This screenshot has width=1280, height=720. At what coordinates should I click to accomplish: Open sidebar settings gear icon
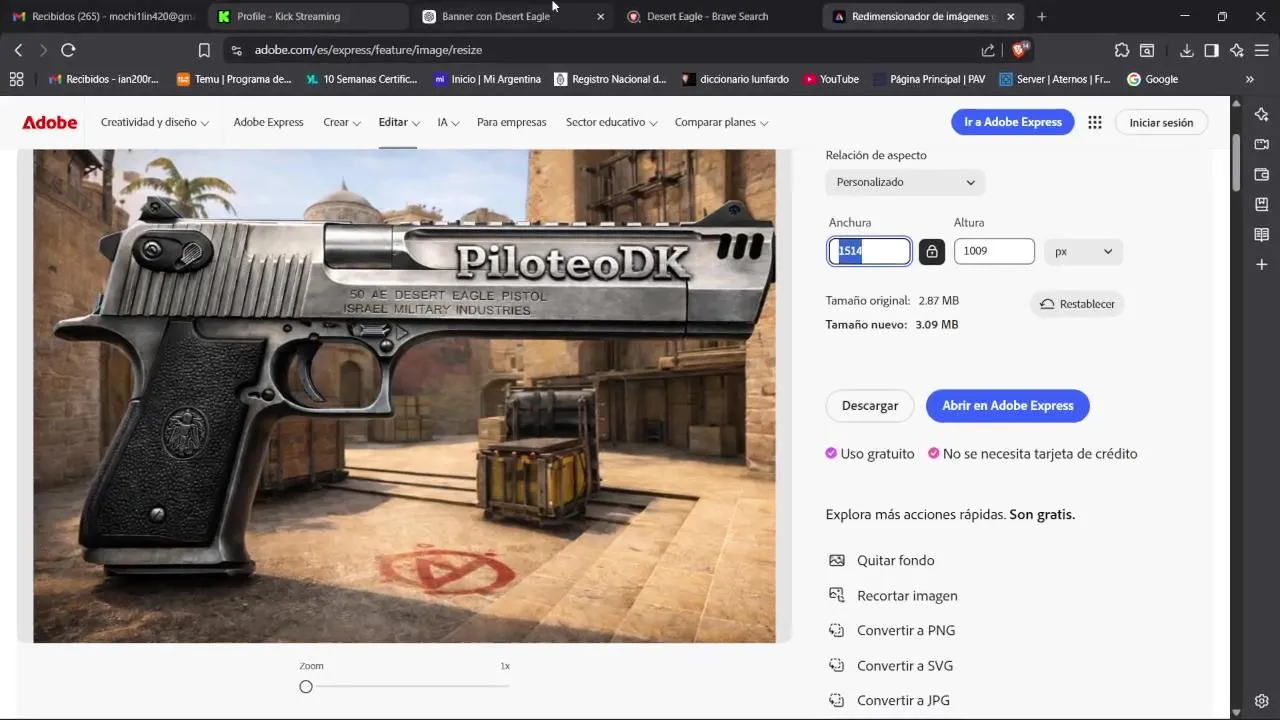click(x=1262, y=700)
